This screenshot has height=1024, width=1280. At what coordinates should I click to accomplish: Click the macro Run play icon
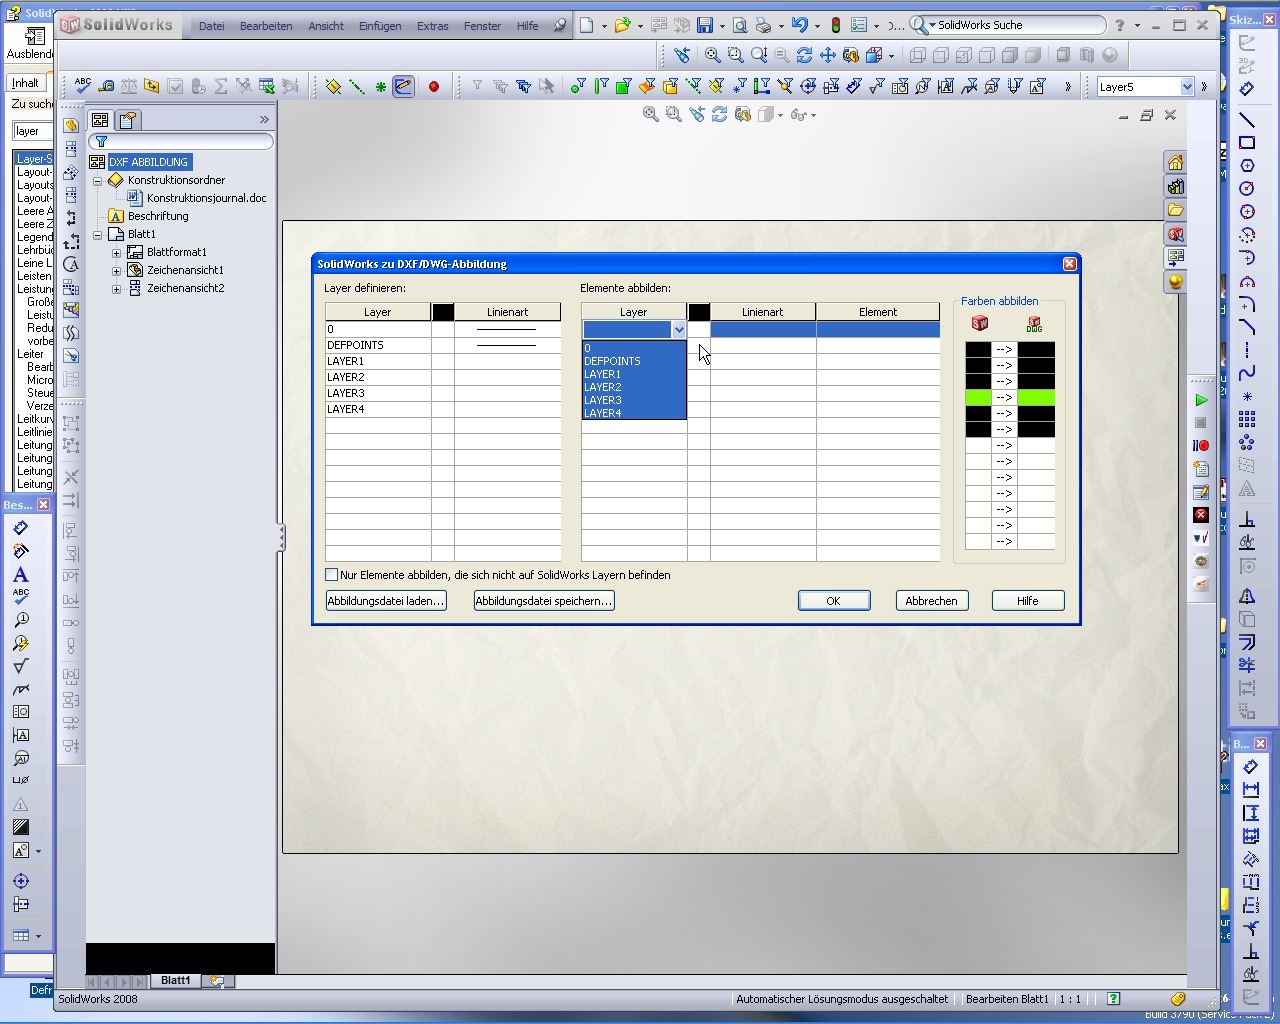[1201, 400]
